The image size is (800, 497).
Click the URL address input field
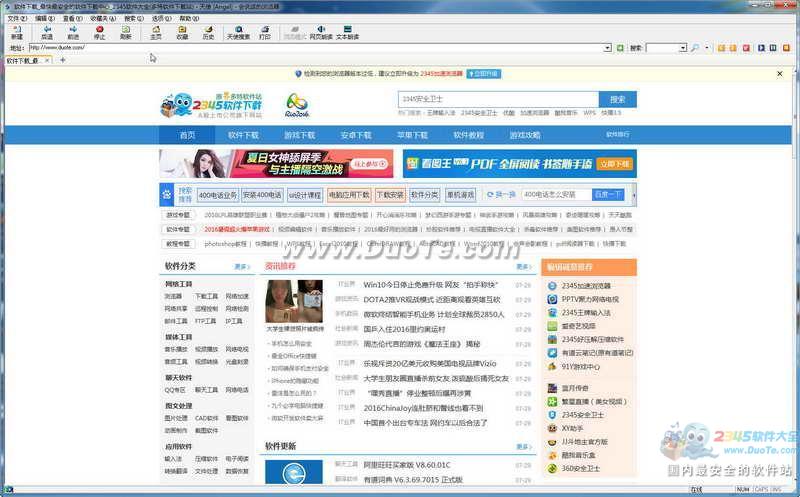pos(316,47)
